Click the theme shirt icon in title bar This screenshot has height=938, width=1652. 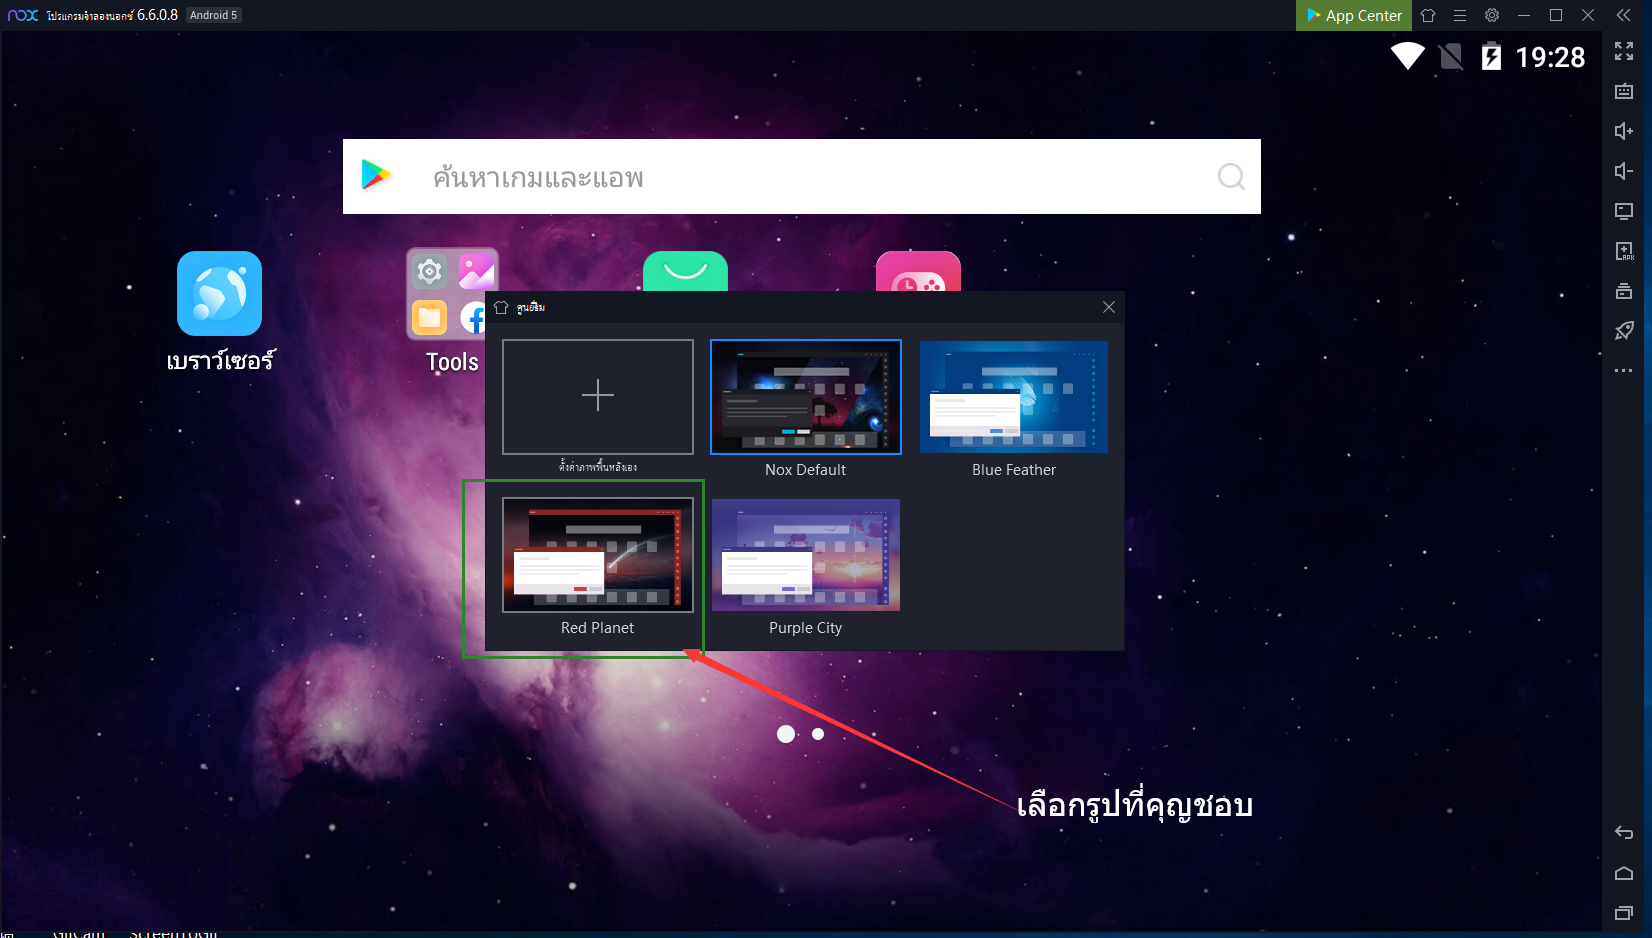tap(1428, 15)
